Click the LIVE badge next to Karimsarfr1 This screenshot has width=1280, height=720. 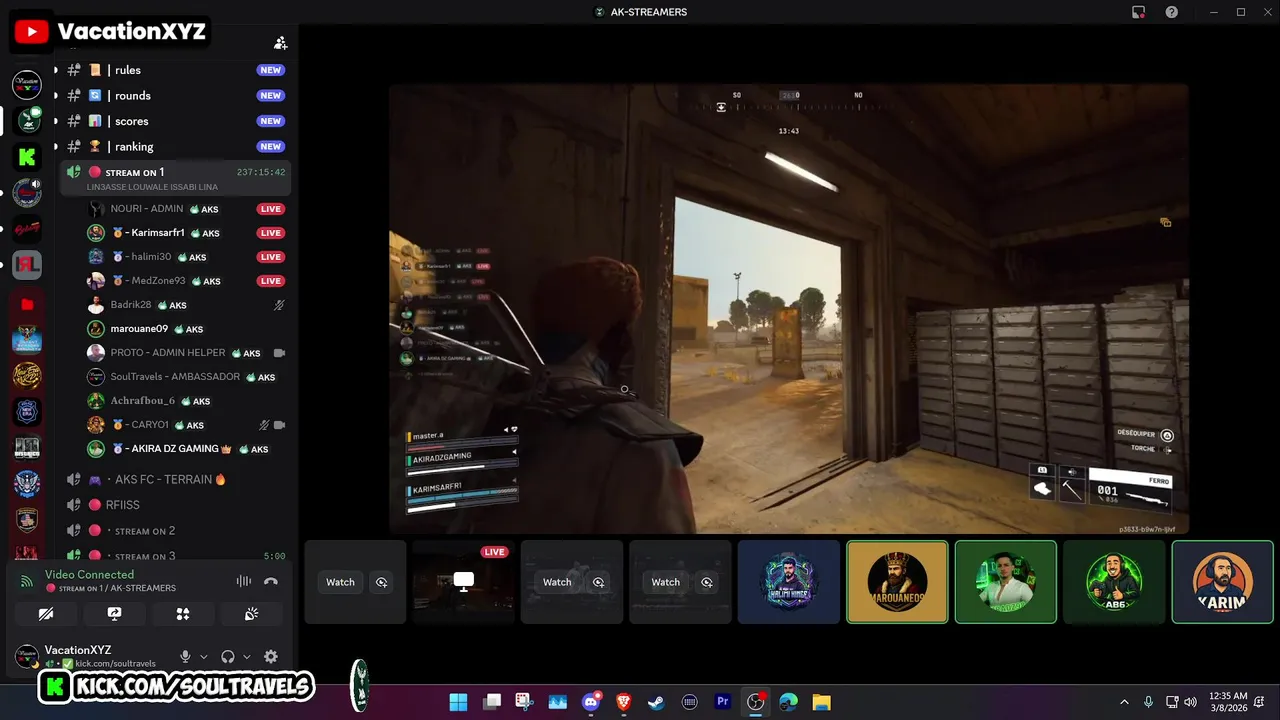271,233
